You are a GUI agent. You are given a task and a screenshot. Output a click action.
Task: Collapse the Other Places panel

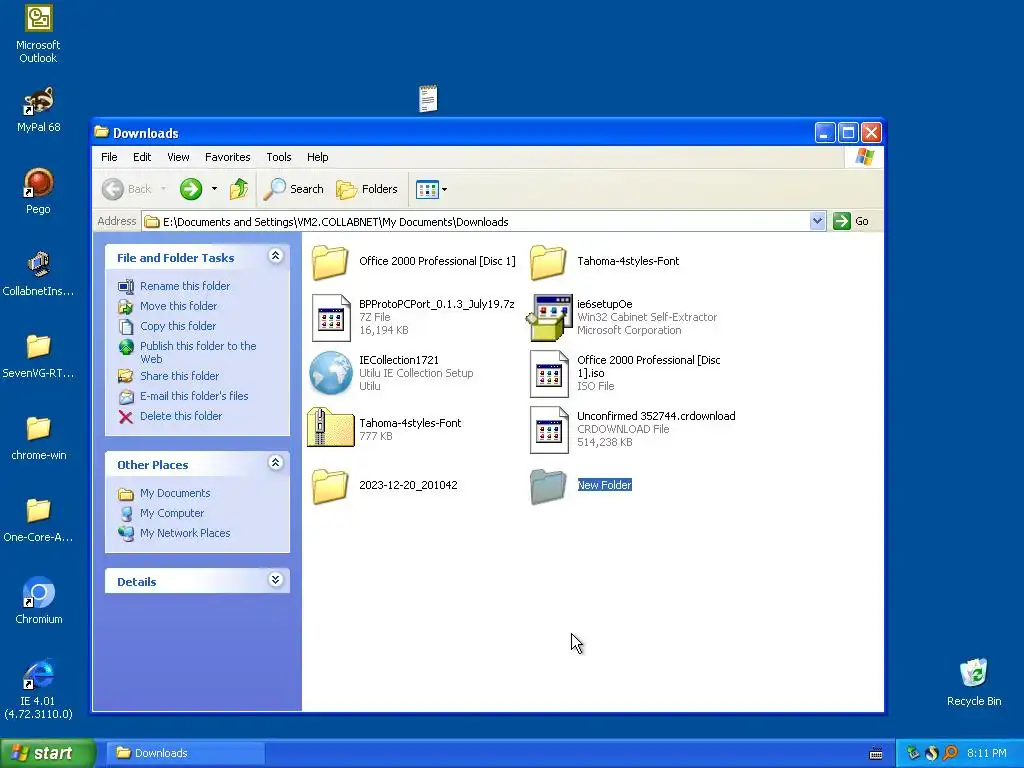pyautogui.click(x=276, y=463)
